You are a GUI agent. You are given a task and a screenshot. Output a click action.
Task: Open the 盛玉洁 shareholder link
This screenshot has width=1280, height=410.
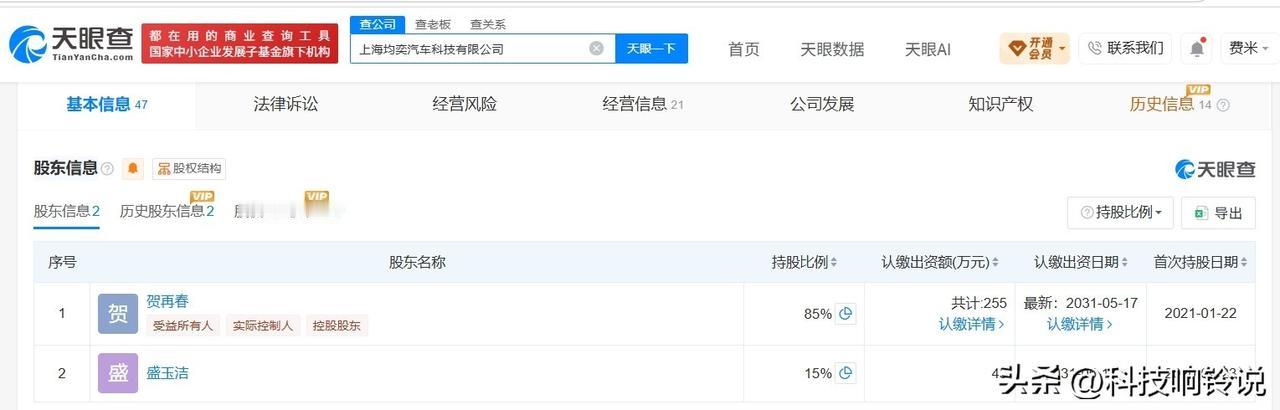[167, 373]
